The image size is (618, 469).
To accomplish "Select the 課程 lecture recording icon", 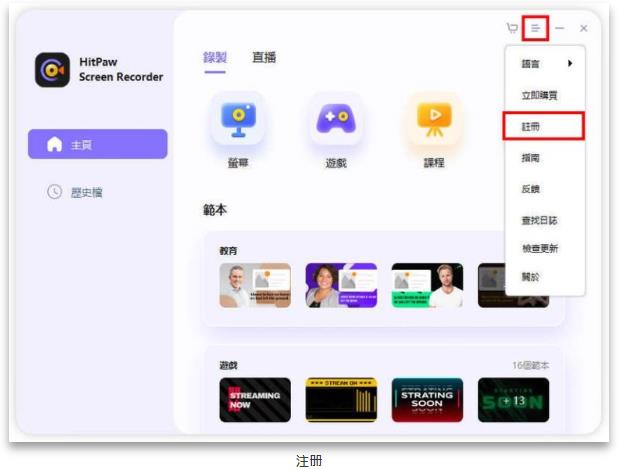I will click(x=434, y=120).
